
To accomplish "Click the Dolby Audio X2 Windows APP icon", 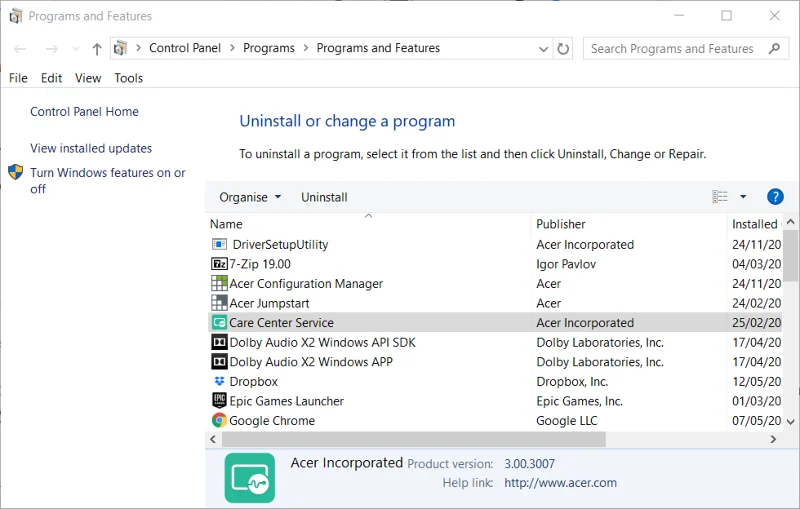I will pos(219,362).
